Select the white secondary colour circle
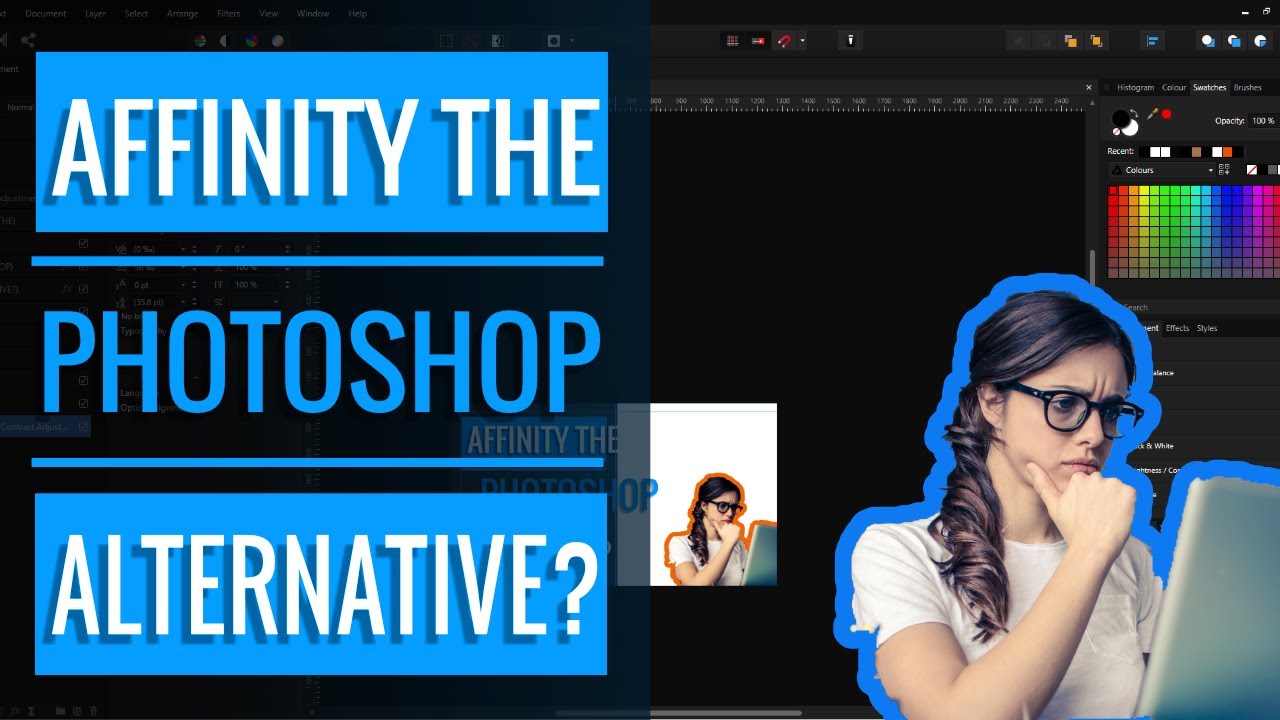The width and height of the screenshot is (1280, 720). coord(1130,127)
